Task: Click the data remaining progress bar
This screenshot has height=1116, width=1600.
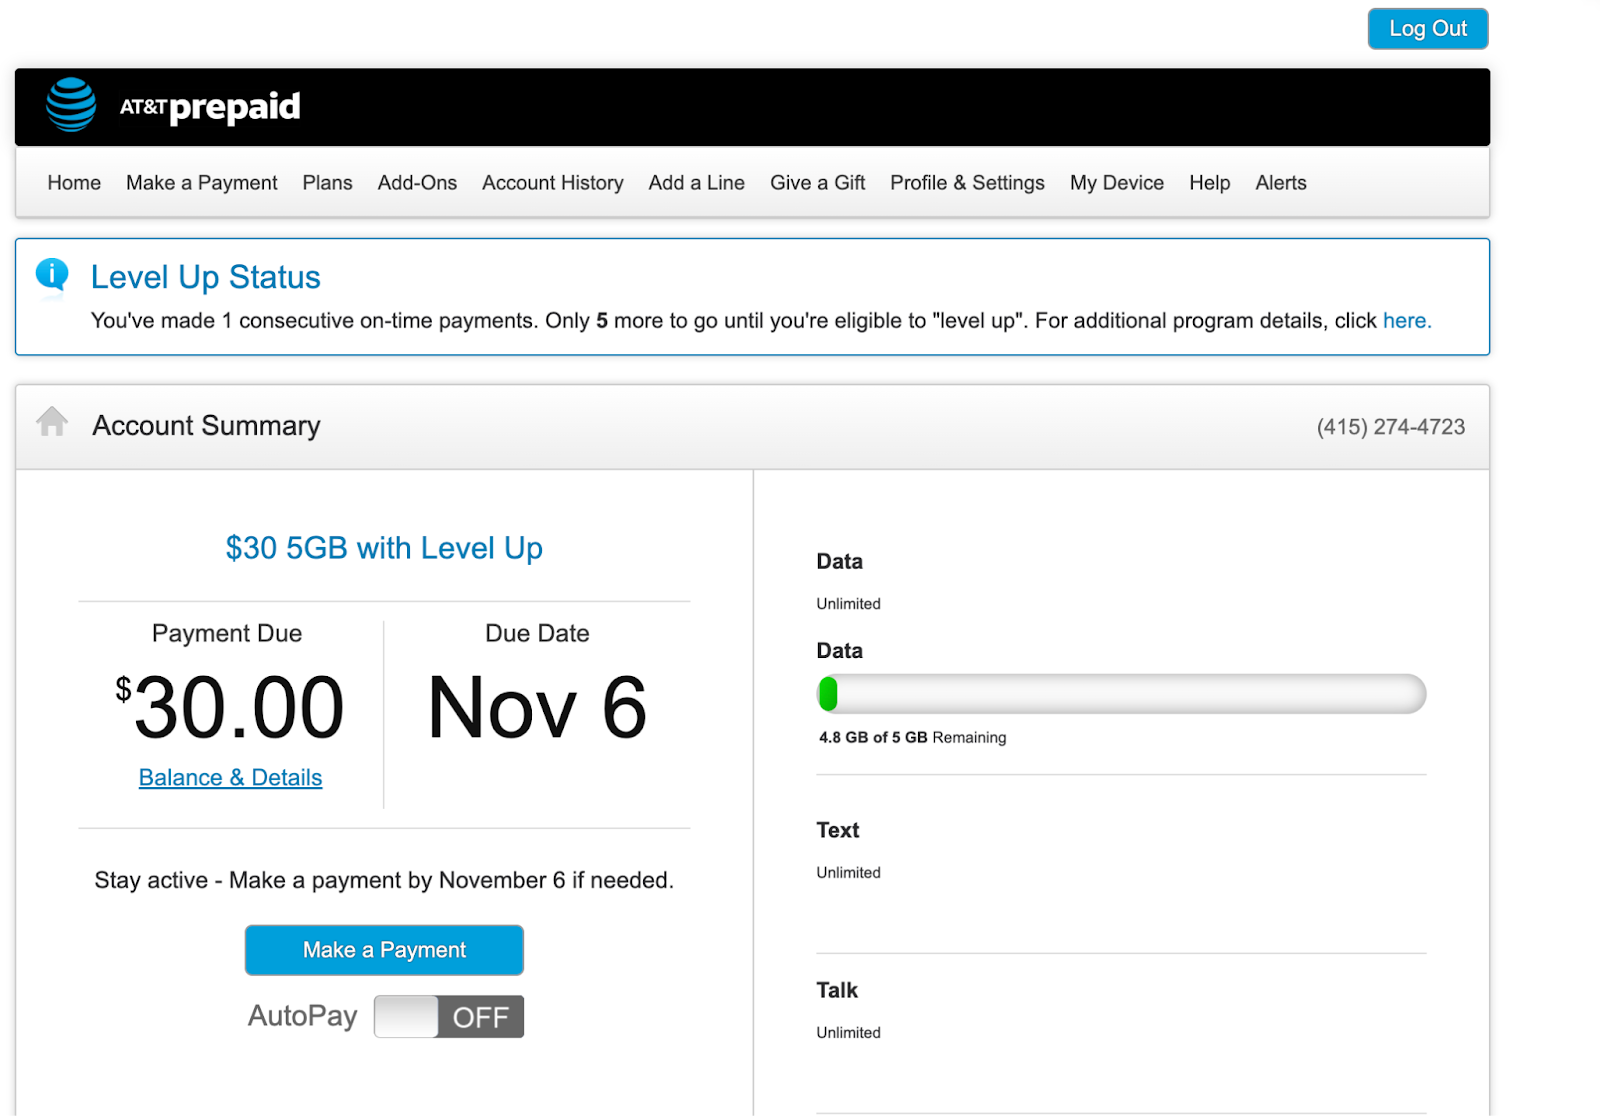Action: click(x=1121, y=694)
